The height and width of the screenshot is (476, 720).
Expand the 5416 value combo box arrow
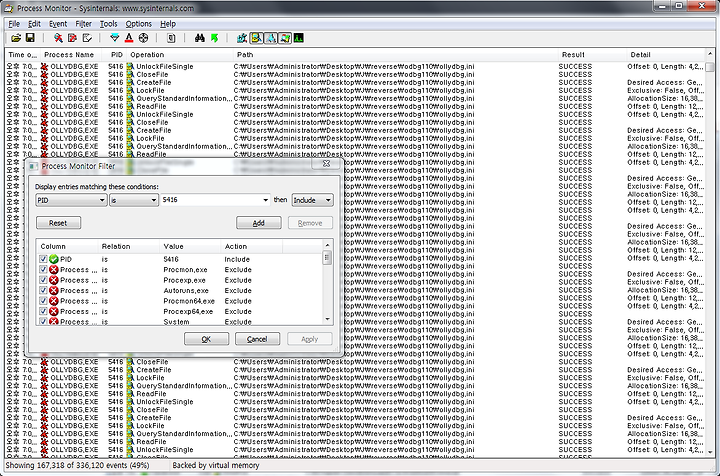(265, 200)
